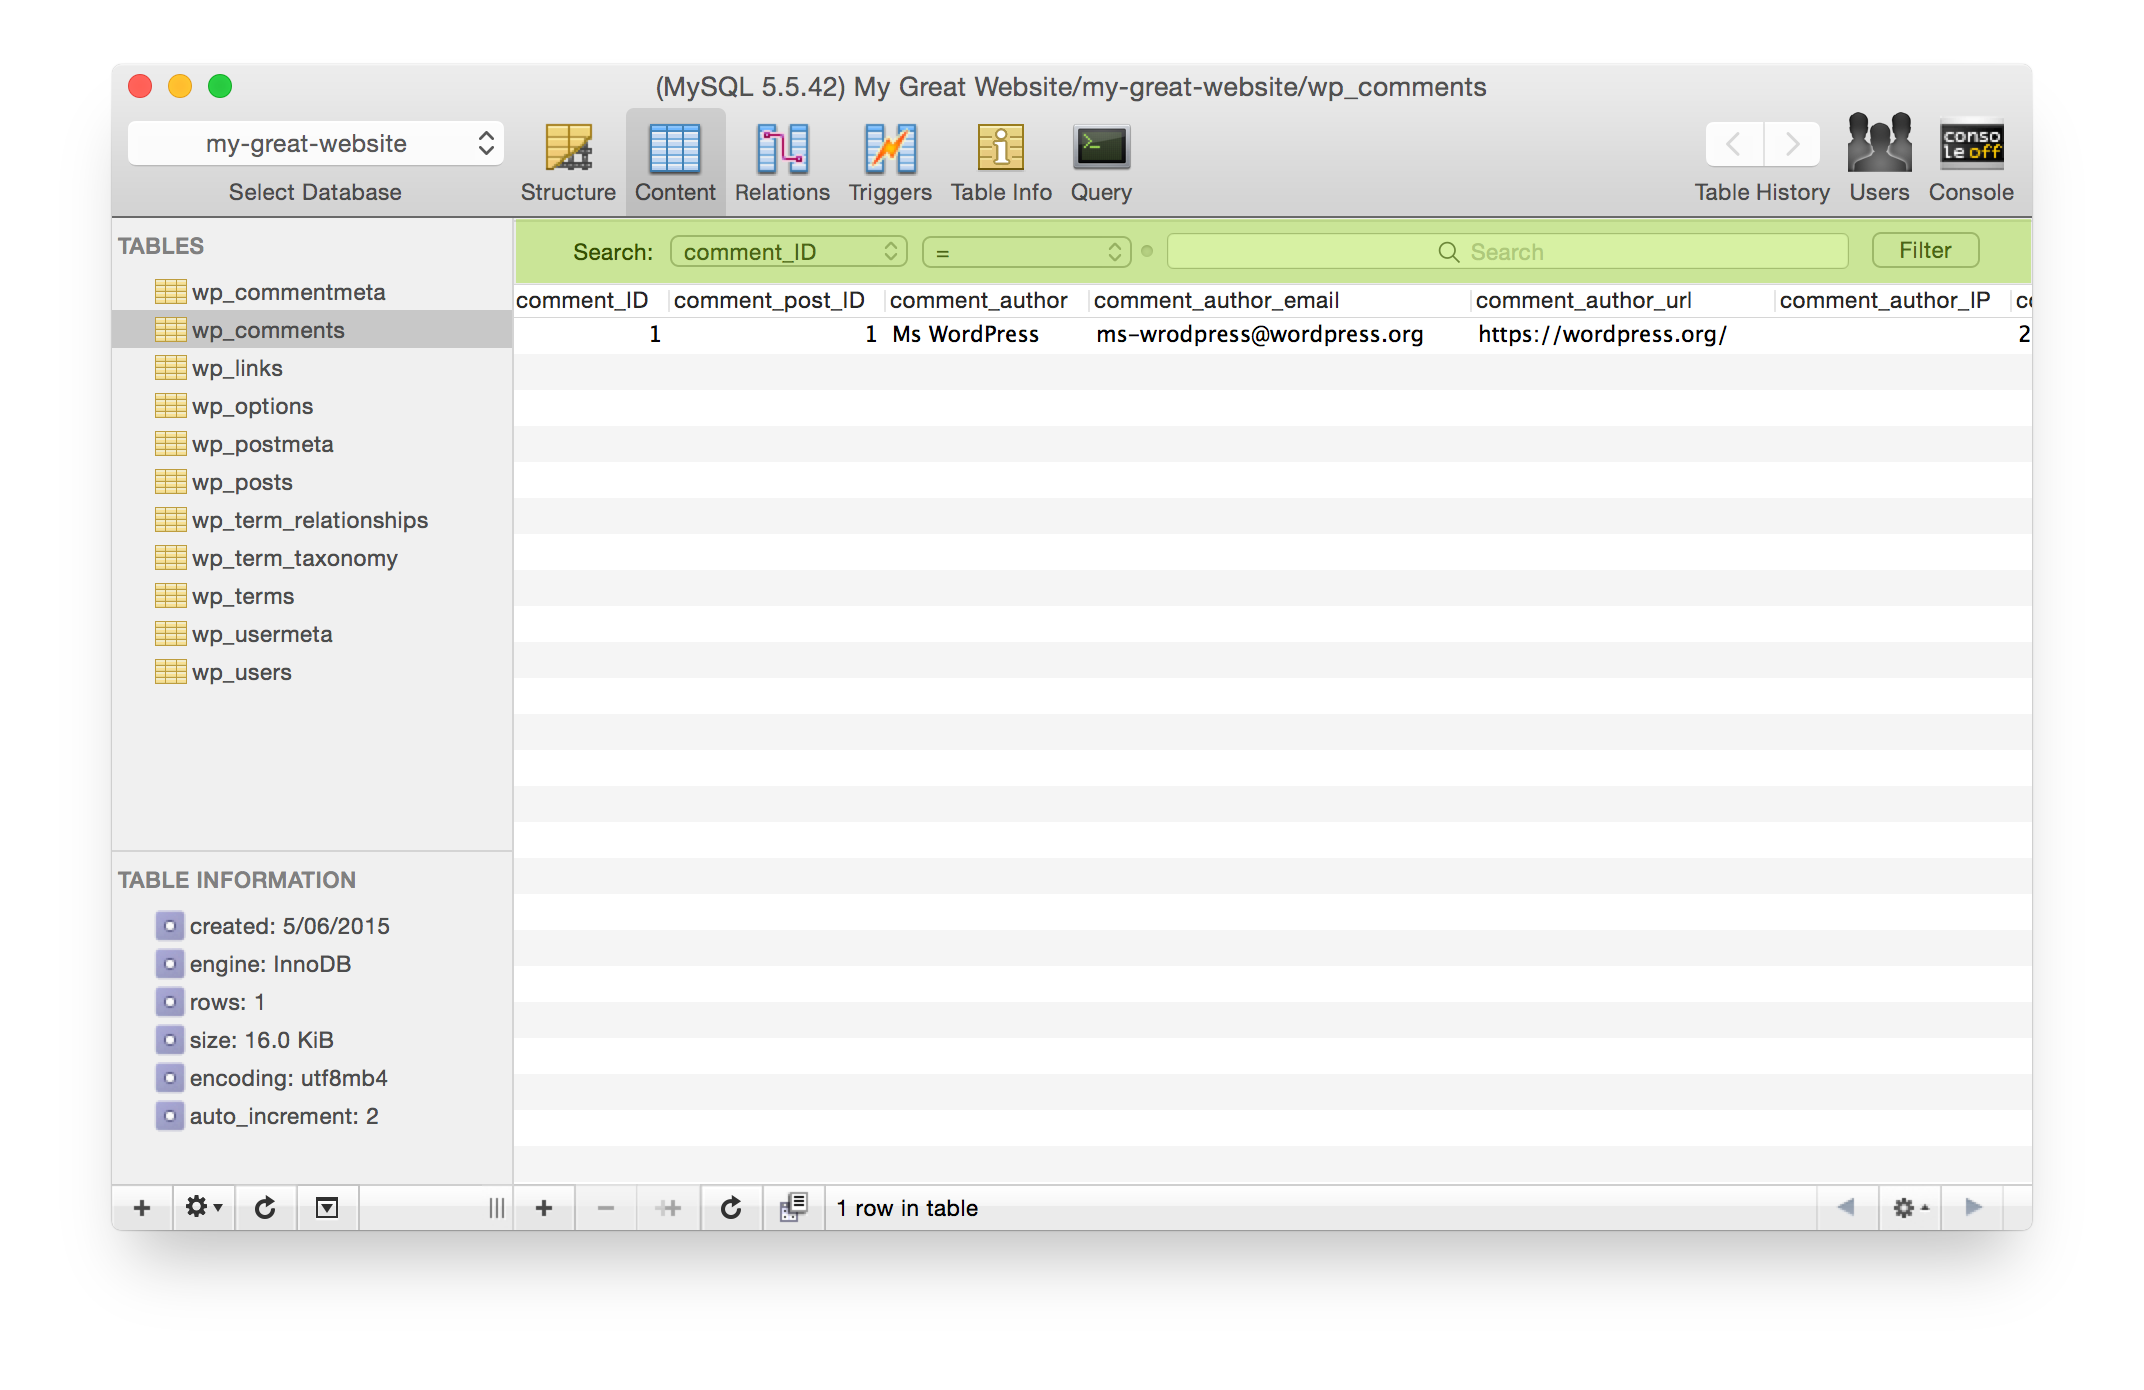
Task: Open the Triggers view
Action: 889,160
